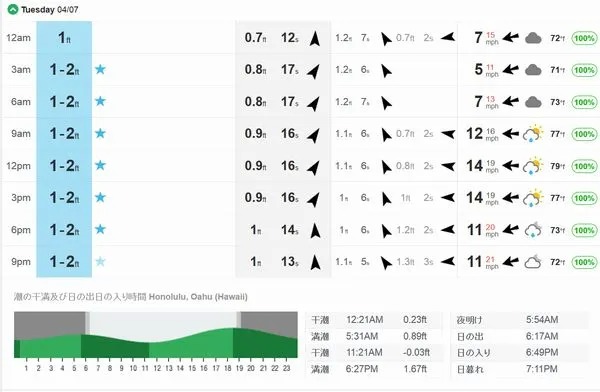The height and width of the screenshot is (392, 600).
Task: Select the 1-2ft surf cell at 6am
Action: [64, 102]
